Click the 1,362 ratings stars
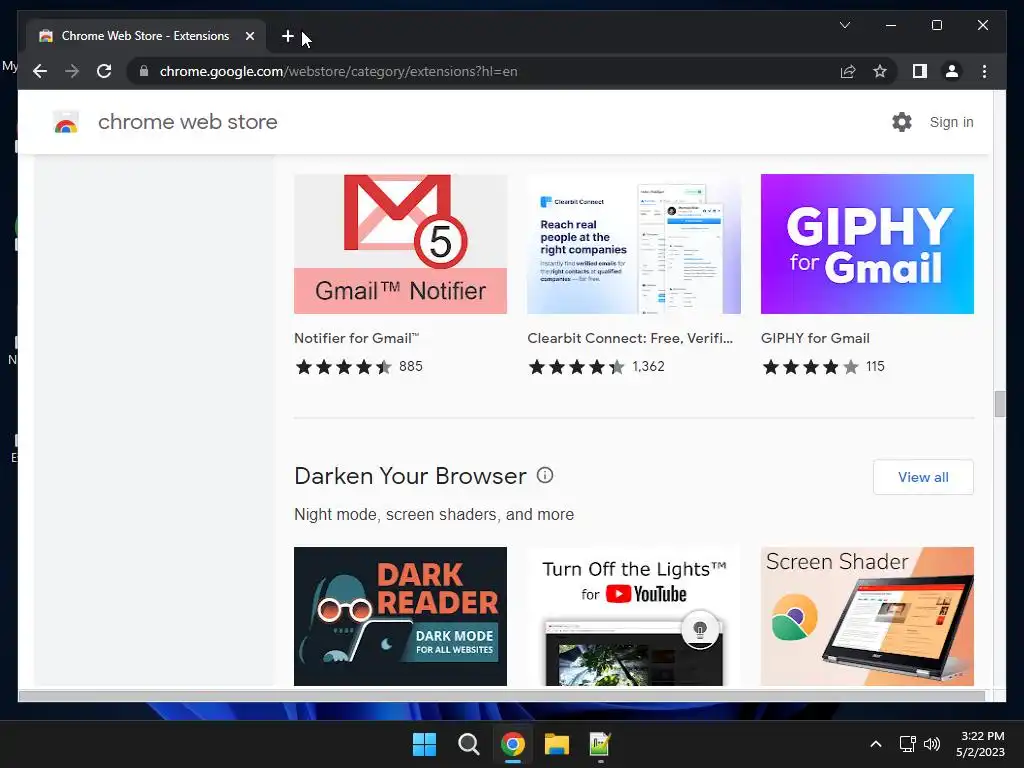The image size is (1024, 768). tap(577, 366)
